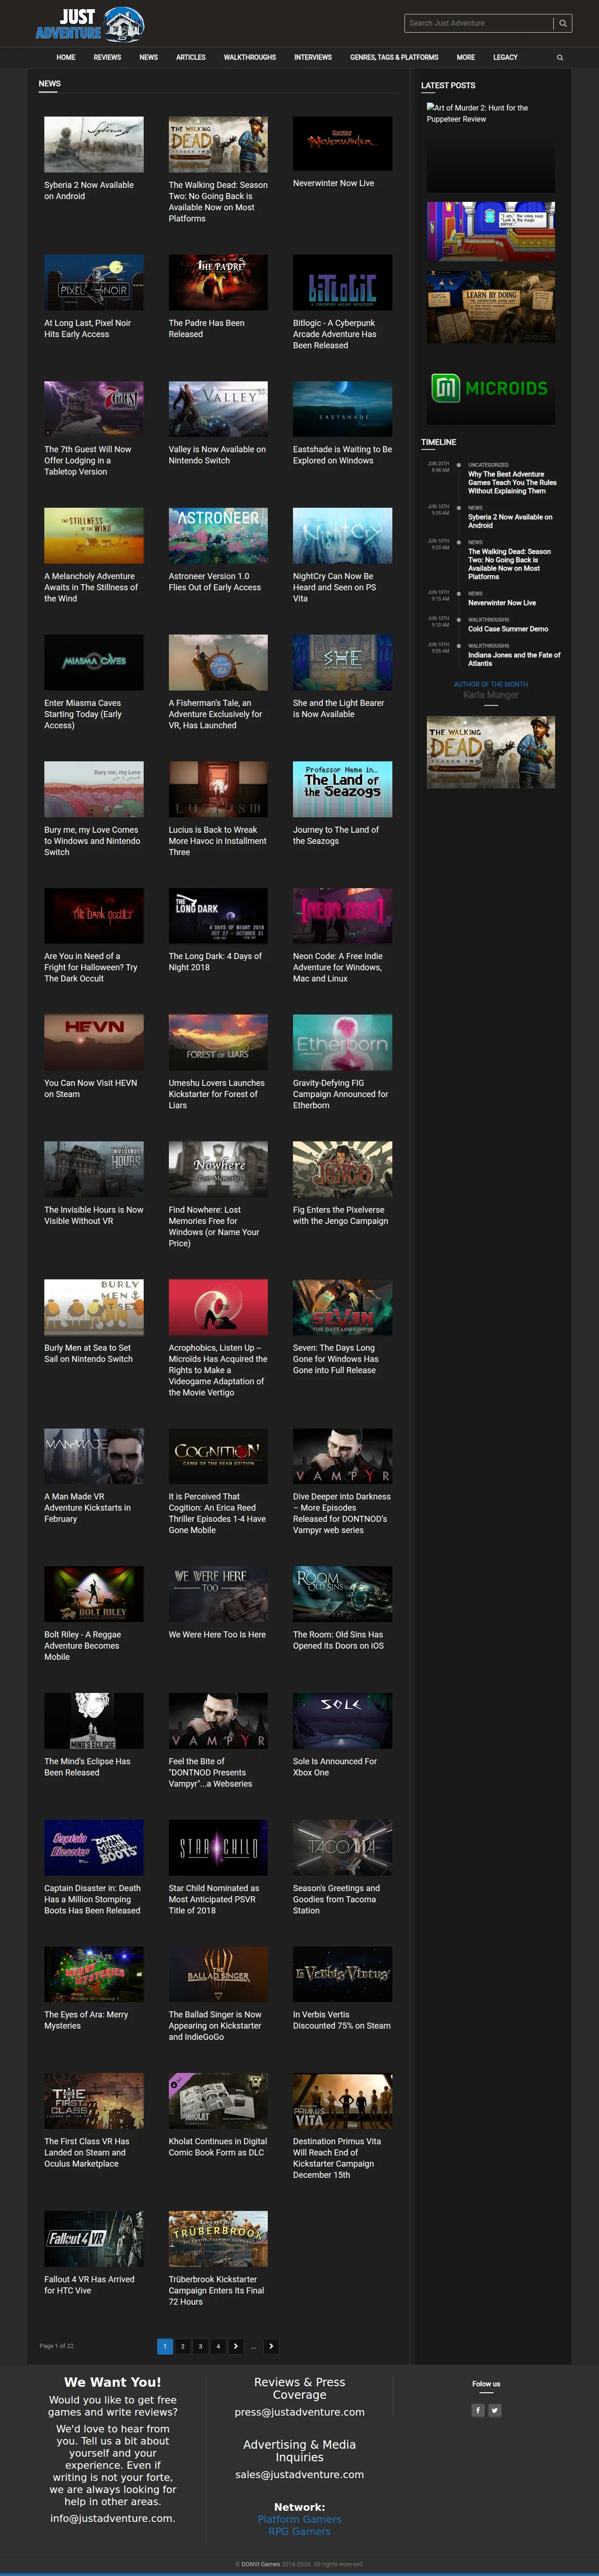
Task: Open the Fallout 4 VR thumbnail
Action: tap(94, 2239)
